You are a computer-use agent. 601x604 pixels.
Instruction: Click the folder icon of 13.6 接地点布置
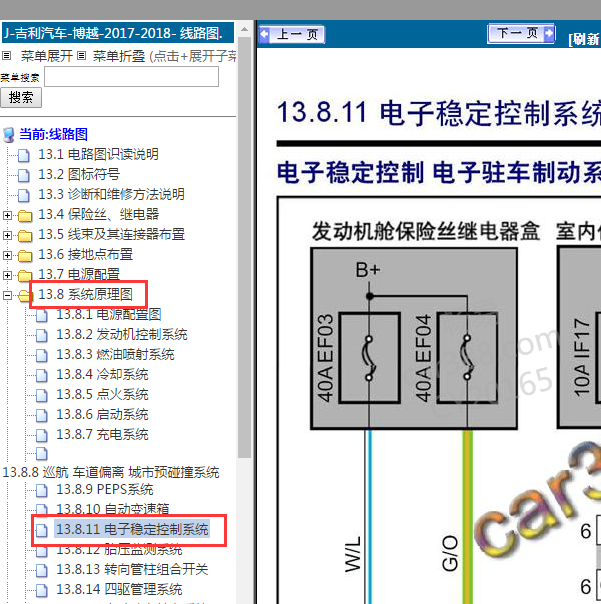click(25, 256)
